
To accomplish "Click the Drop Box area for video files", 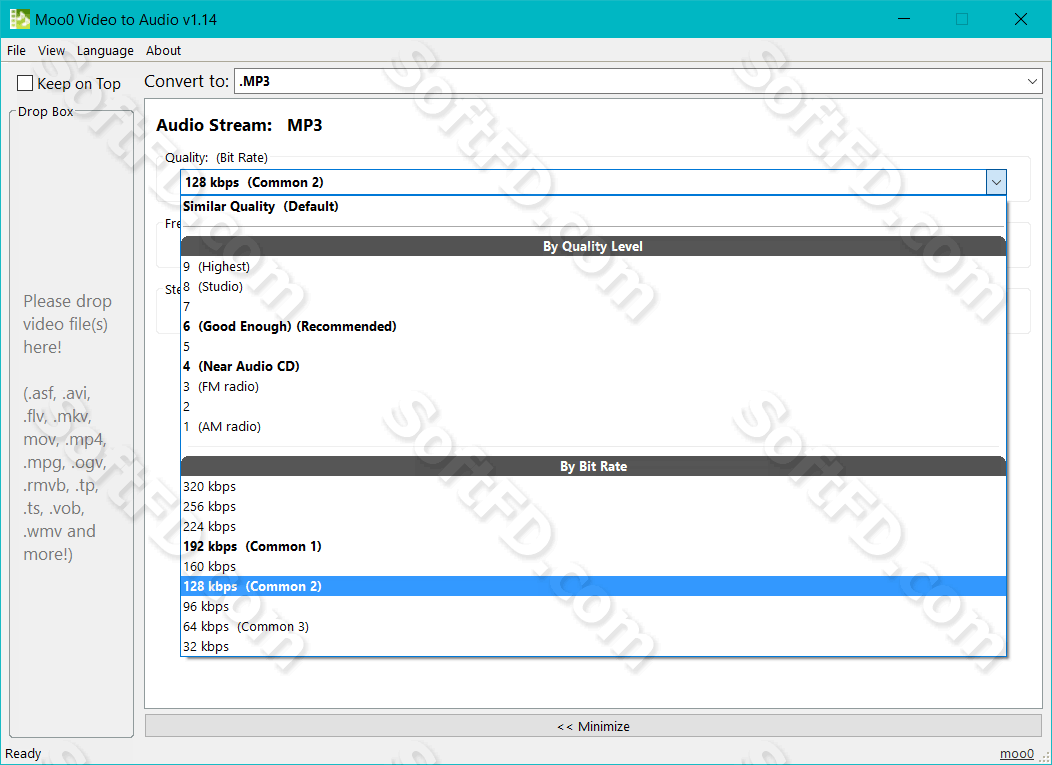I will pos(71,423).
